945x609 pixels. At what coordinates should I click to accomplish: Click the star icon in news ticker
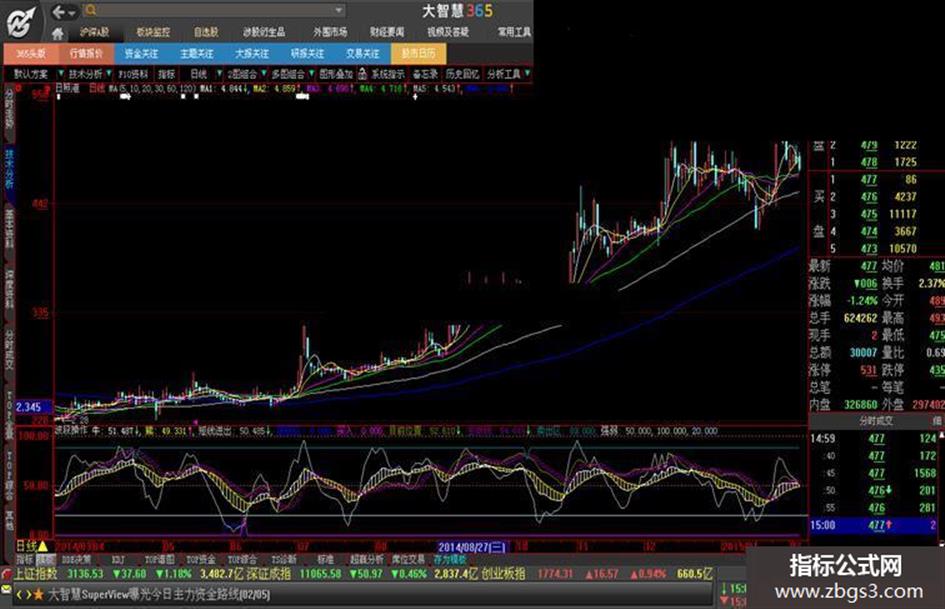[39, 595]
